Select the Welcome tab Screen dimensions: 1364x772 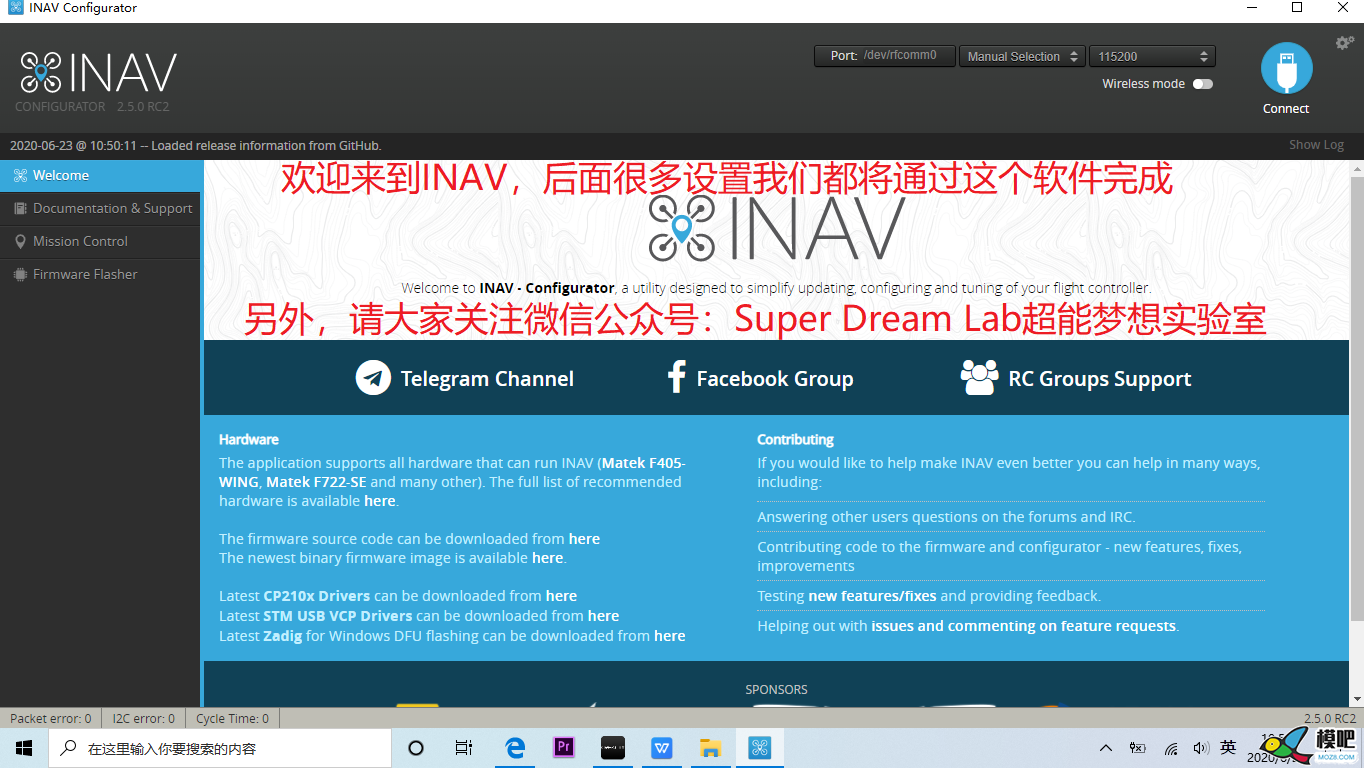[100, 175]
